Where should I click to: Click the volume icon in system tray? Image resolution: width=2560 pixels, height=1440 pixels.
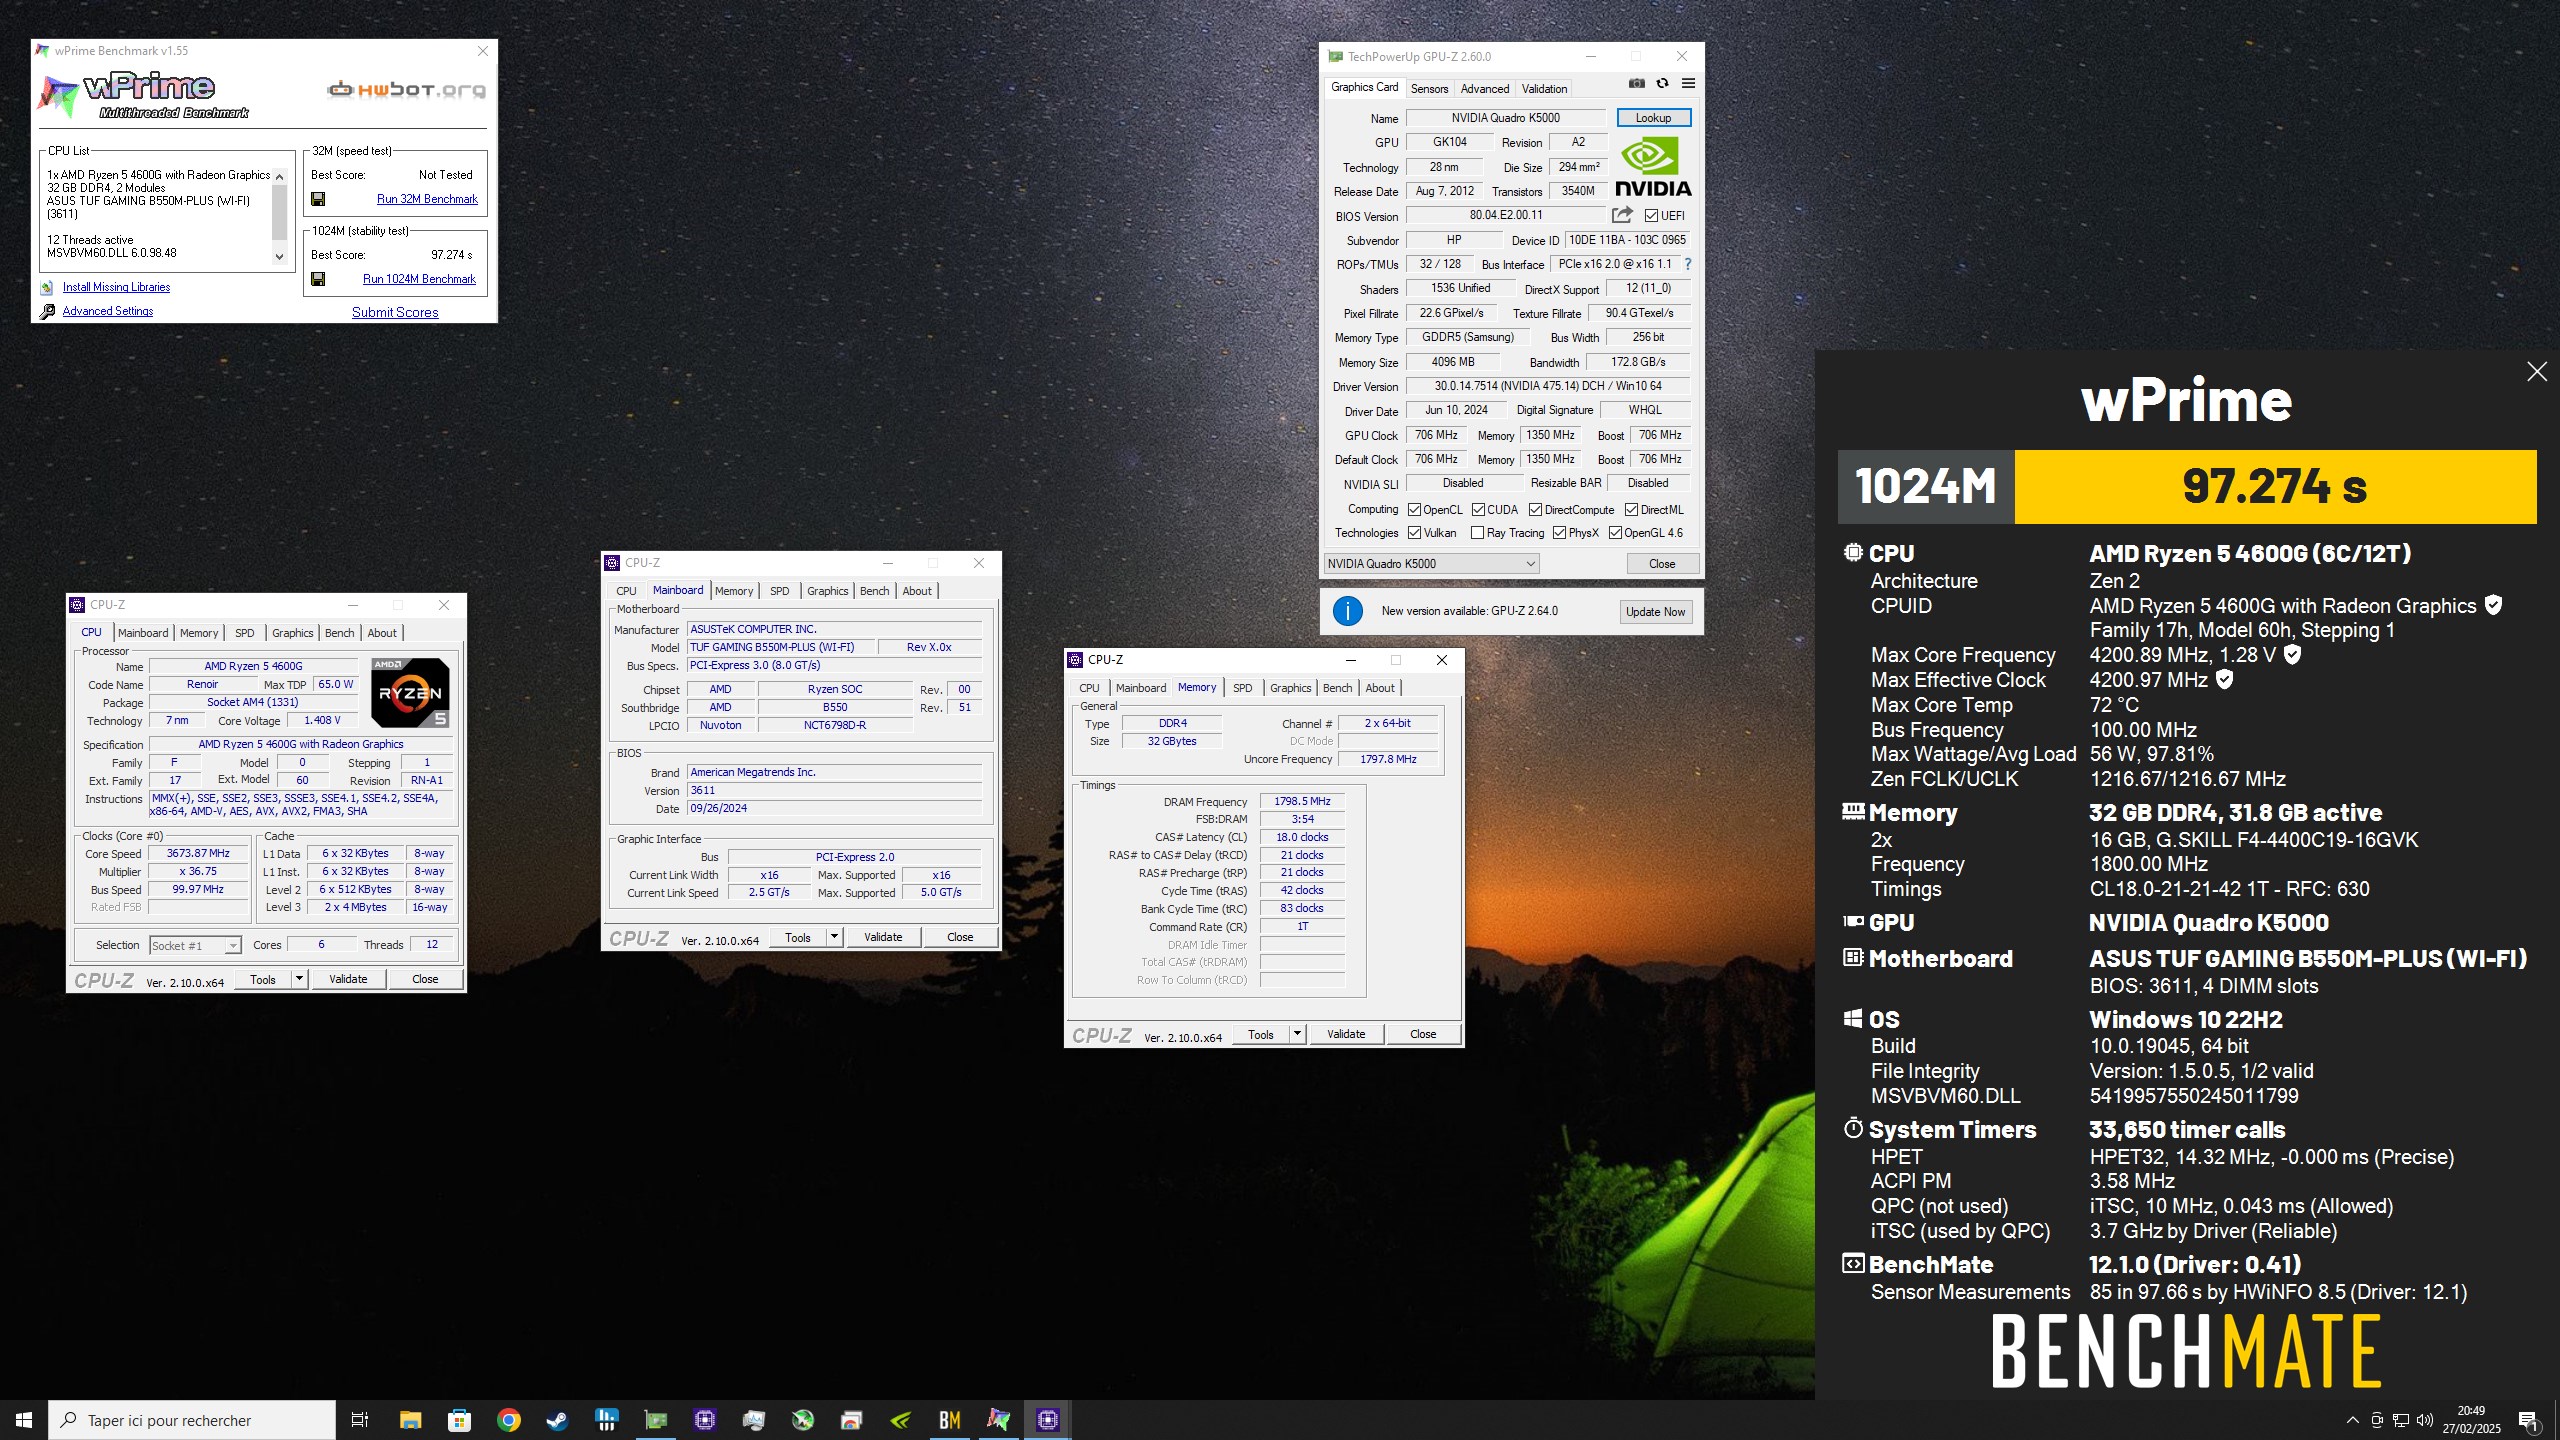coord(2424,1420)
